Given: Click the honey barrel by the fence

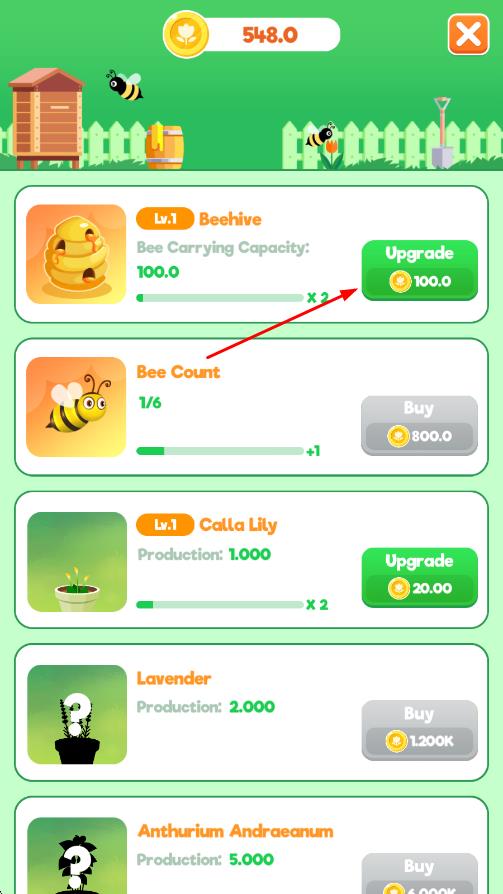Looking at the screenshot, I should pyautogui.click(x=164, y=146).
